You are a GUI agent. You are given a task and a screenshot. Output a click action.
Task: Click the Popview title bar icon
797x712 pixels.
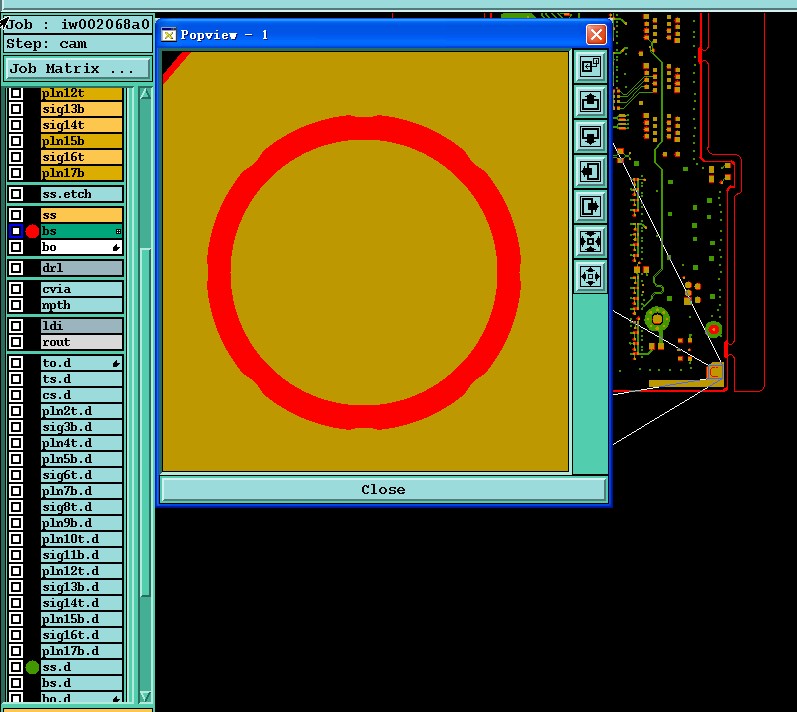coord(169,35)
